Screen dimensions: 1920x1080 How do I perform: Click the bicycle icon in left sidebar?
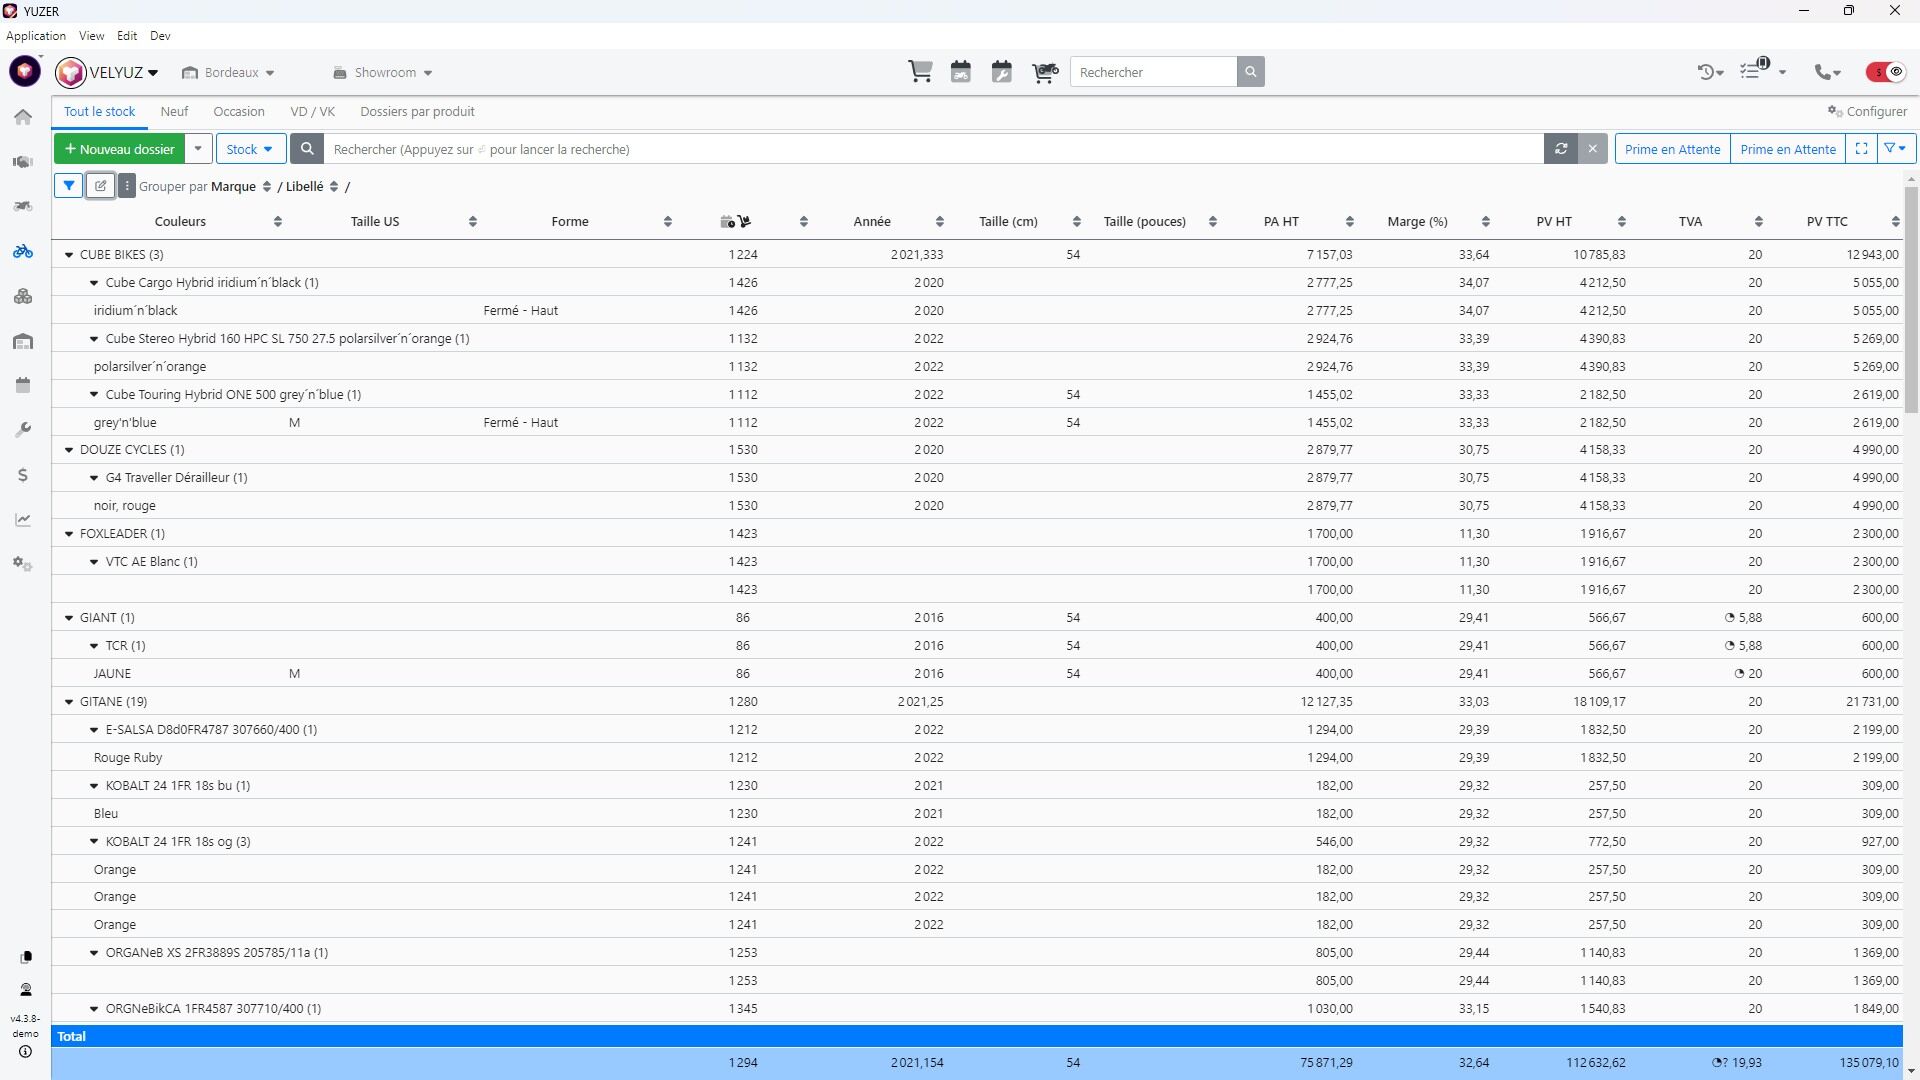pyautogui.click(x=23, y=251)
